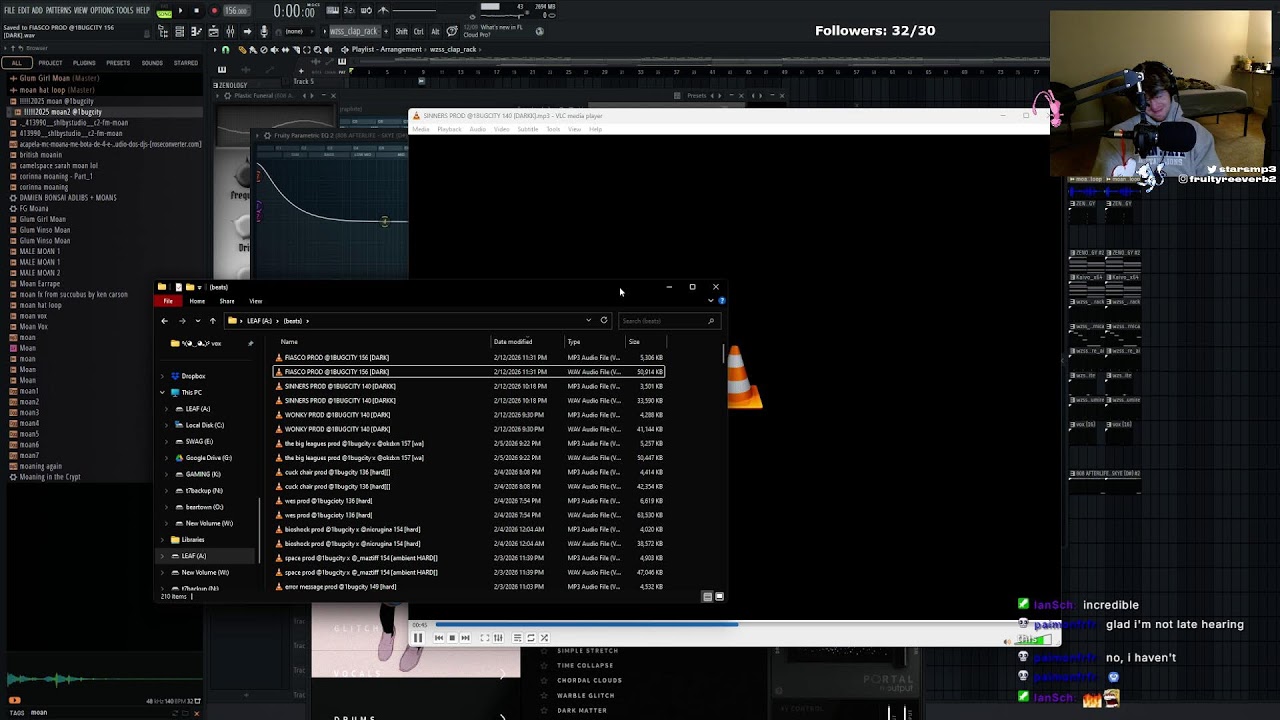
Task: Go up one folder in File Explorer
Action: pos(212,321)
